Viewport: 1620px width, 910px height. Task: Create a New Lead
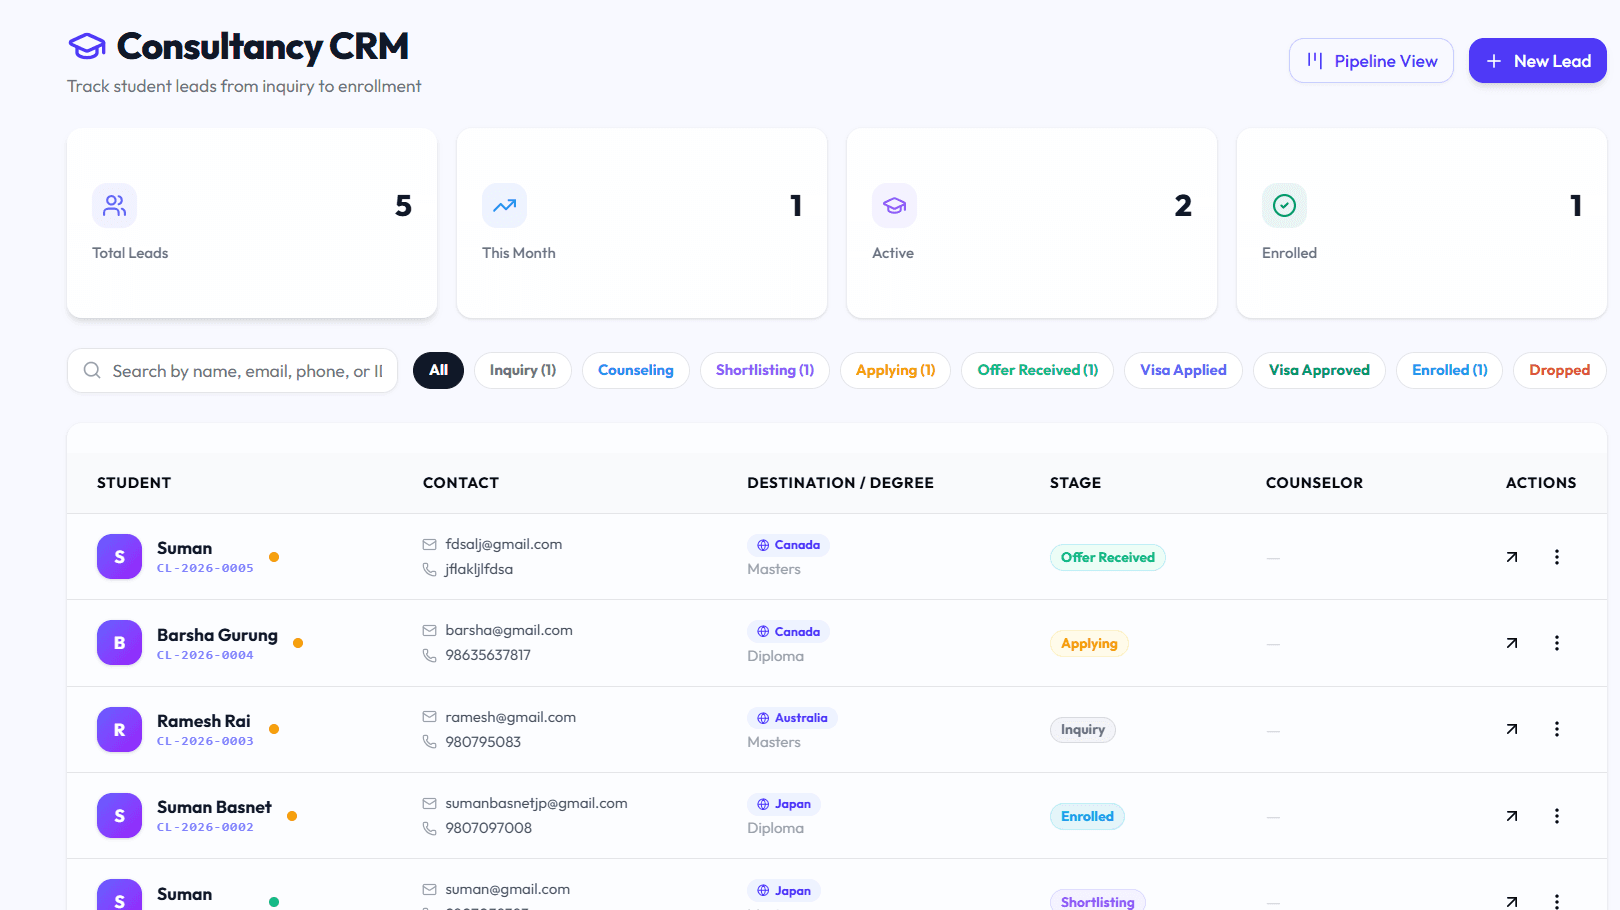pyautogui.click(x=1537, y=61)
